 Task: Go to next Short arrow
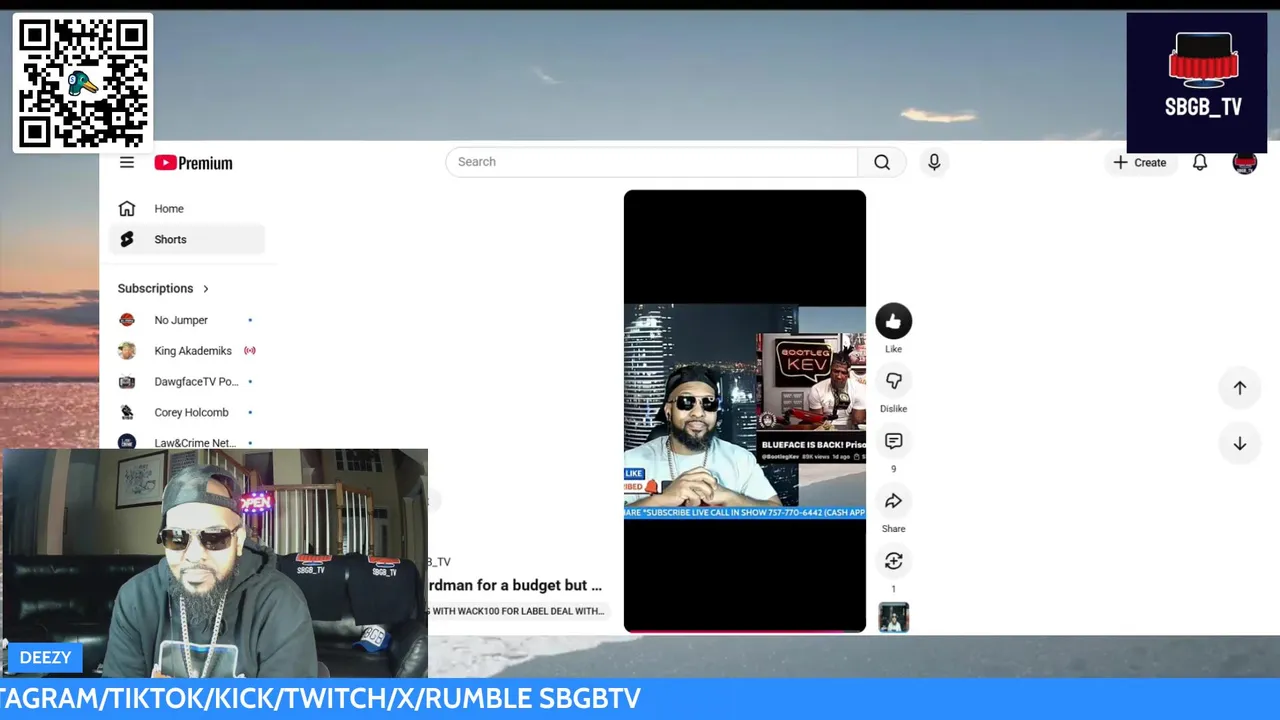click(1239, 444)
